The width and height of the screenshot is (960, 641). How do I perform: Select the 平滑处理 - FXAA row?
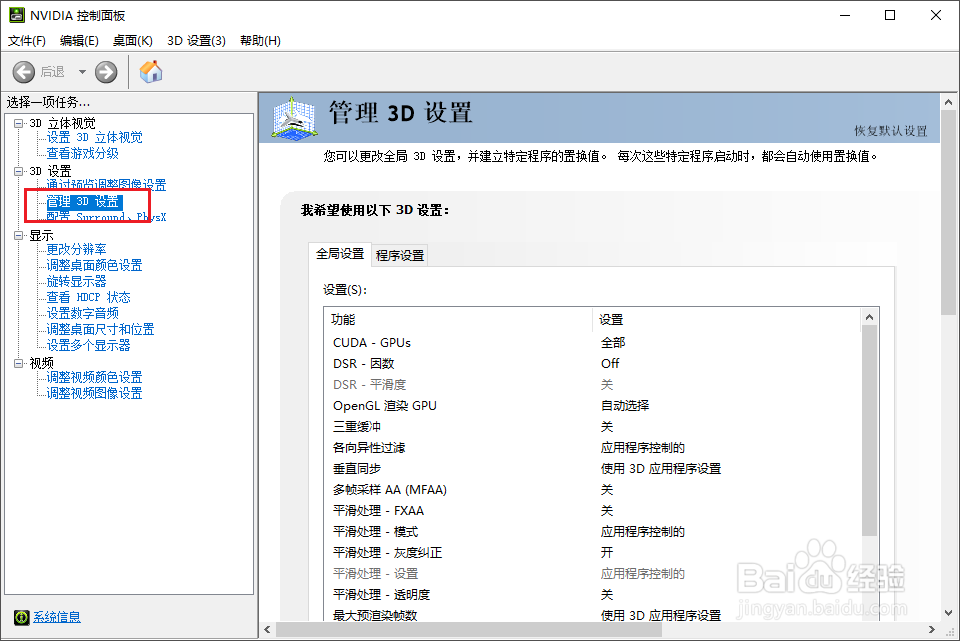pos(592,511)
